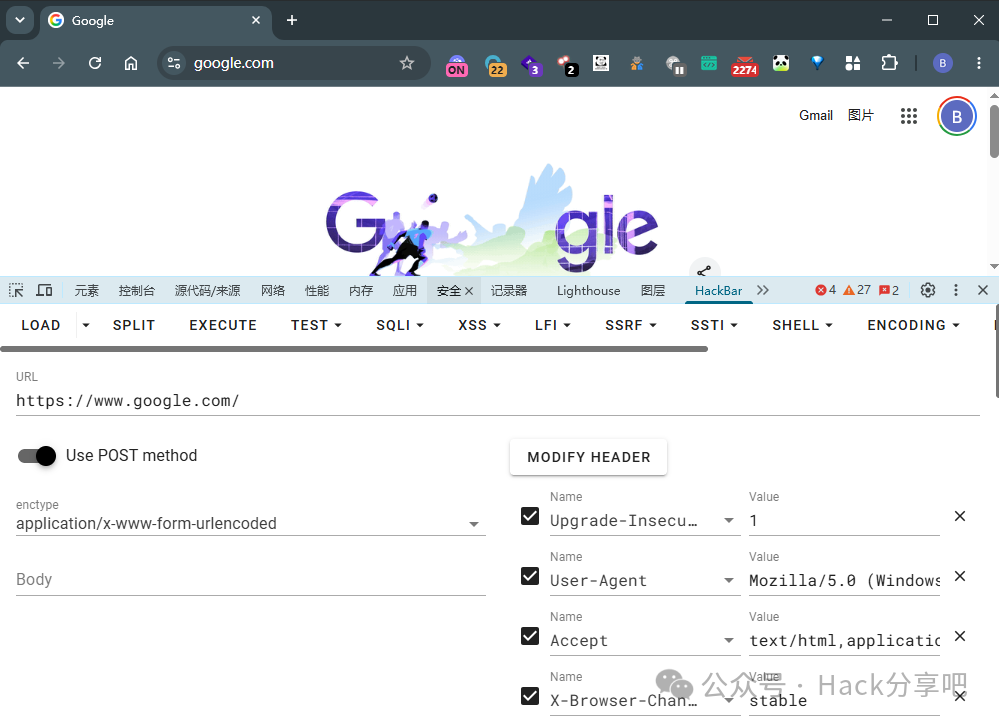This screenshot has width=999, height=725.
Task: Click the SPLIT button
Action: (134, 326)
